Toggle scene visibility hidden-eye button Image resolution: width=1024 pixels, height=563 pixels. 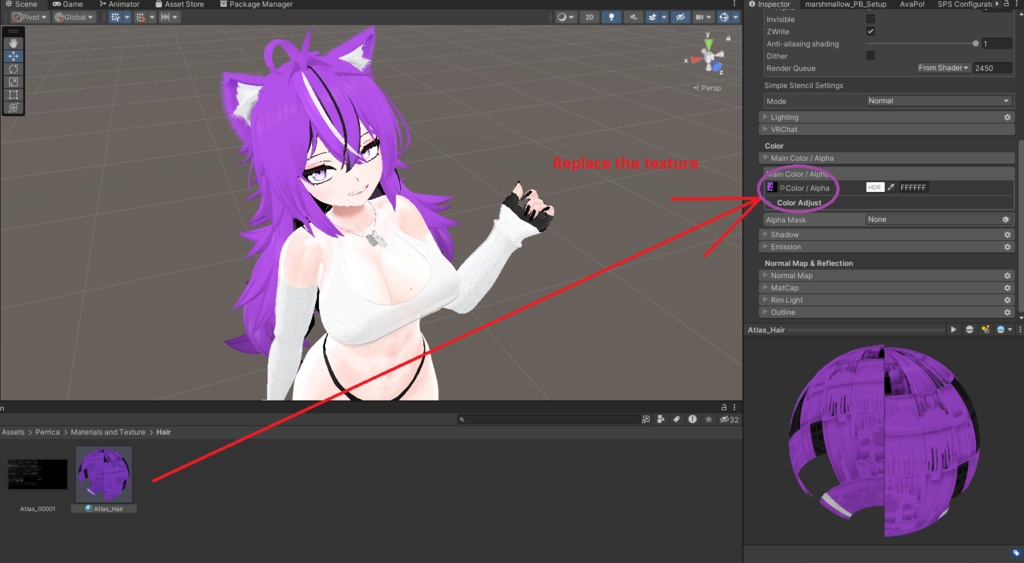680,17
